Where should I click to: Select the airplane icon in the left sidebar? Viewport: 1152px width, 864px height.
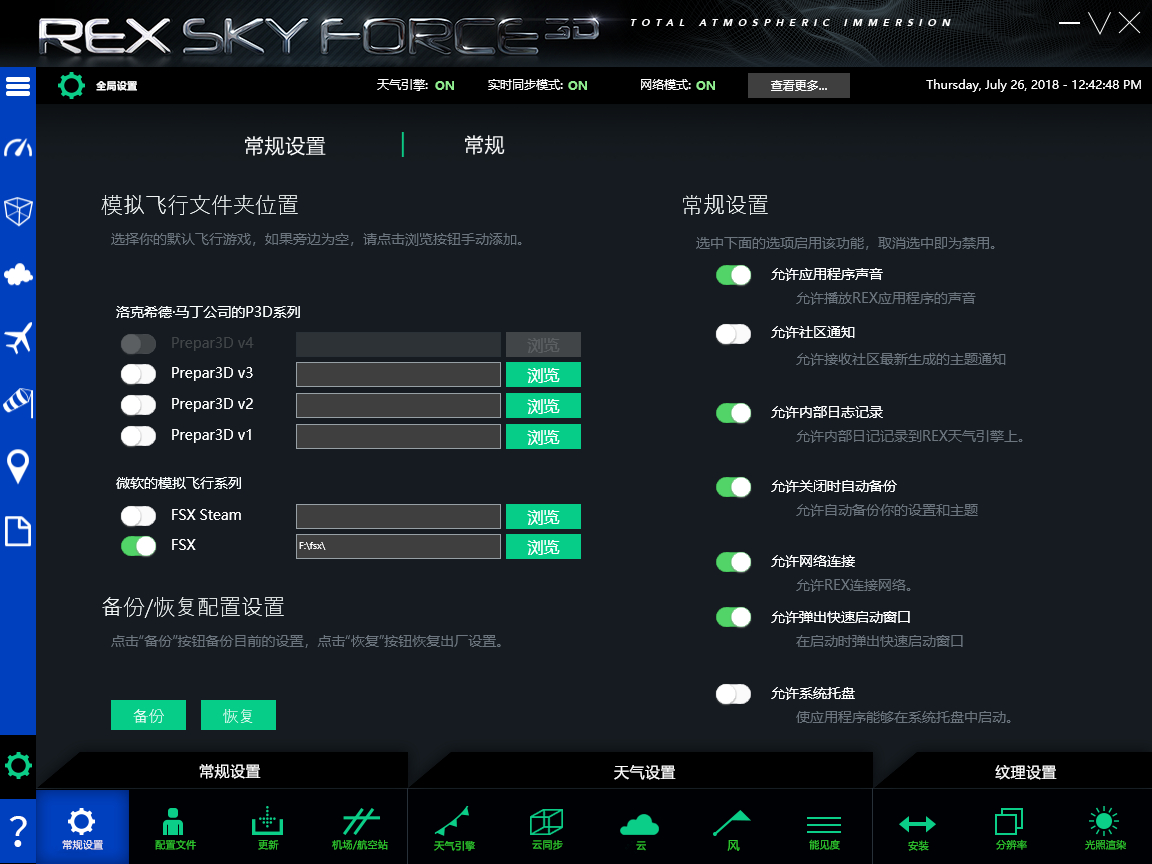click(x=18, y=339)
